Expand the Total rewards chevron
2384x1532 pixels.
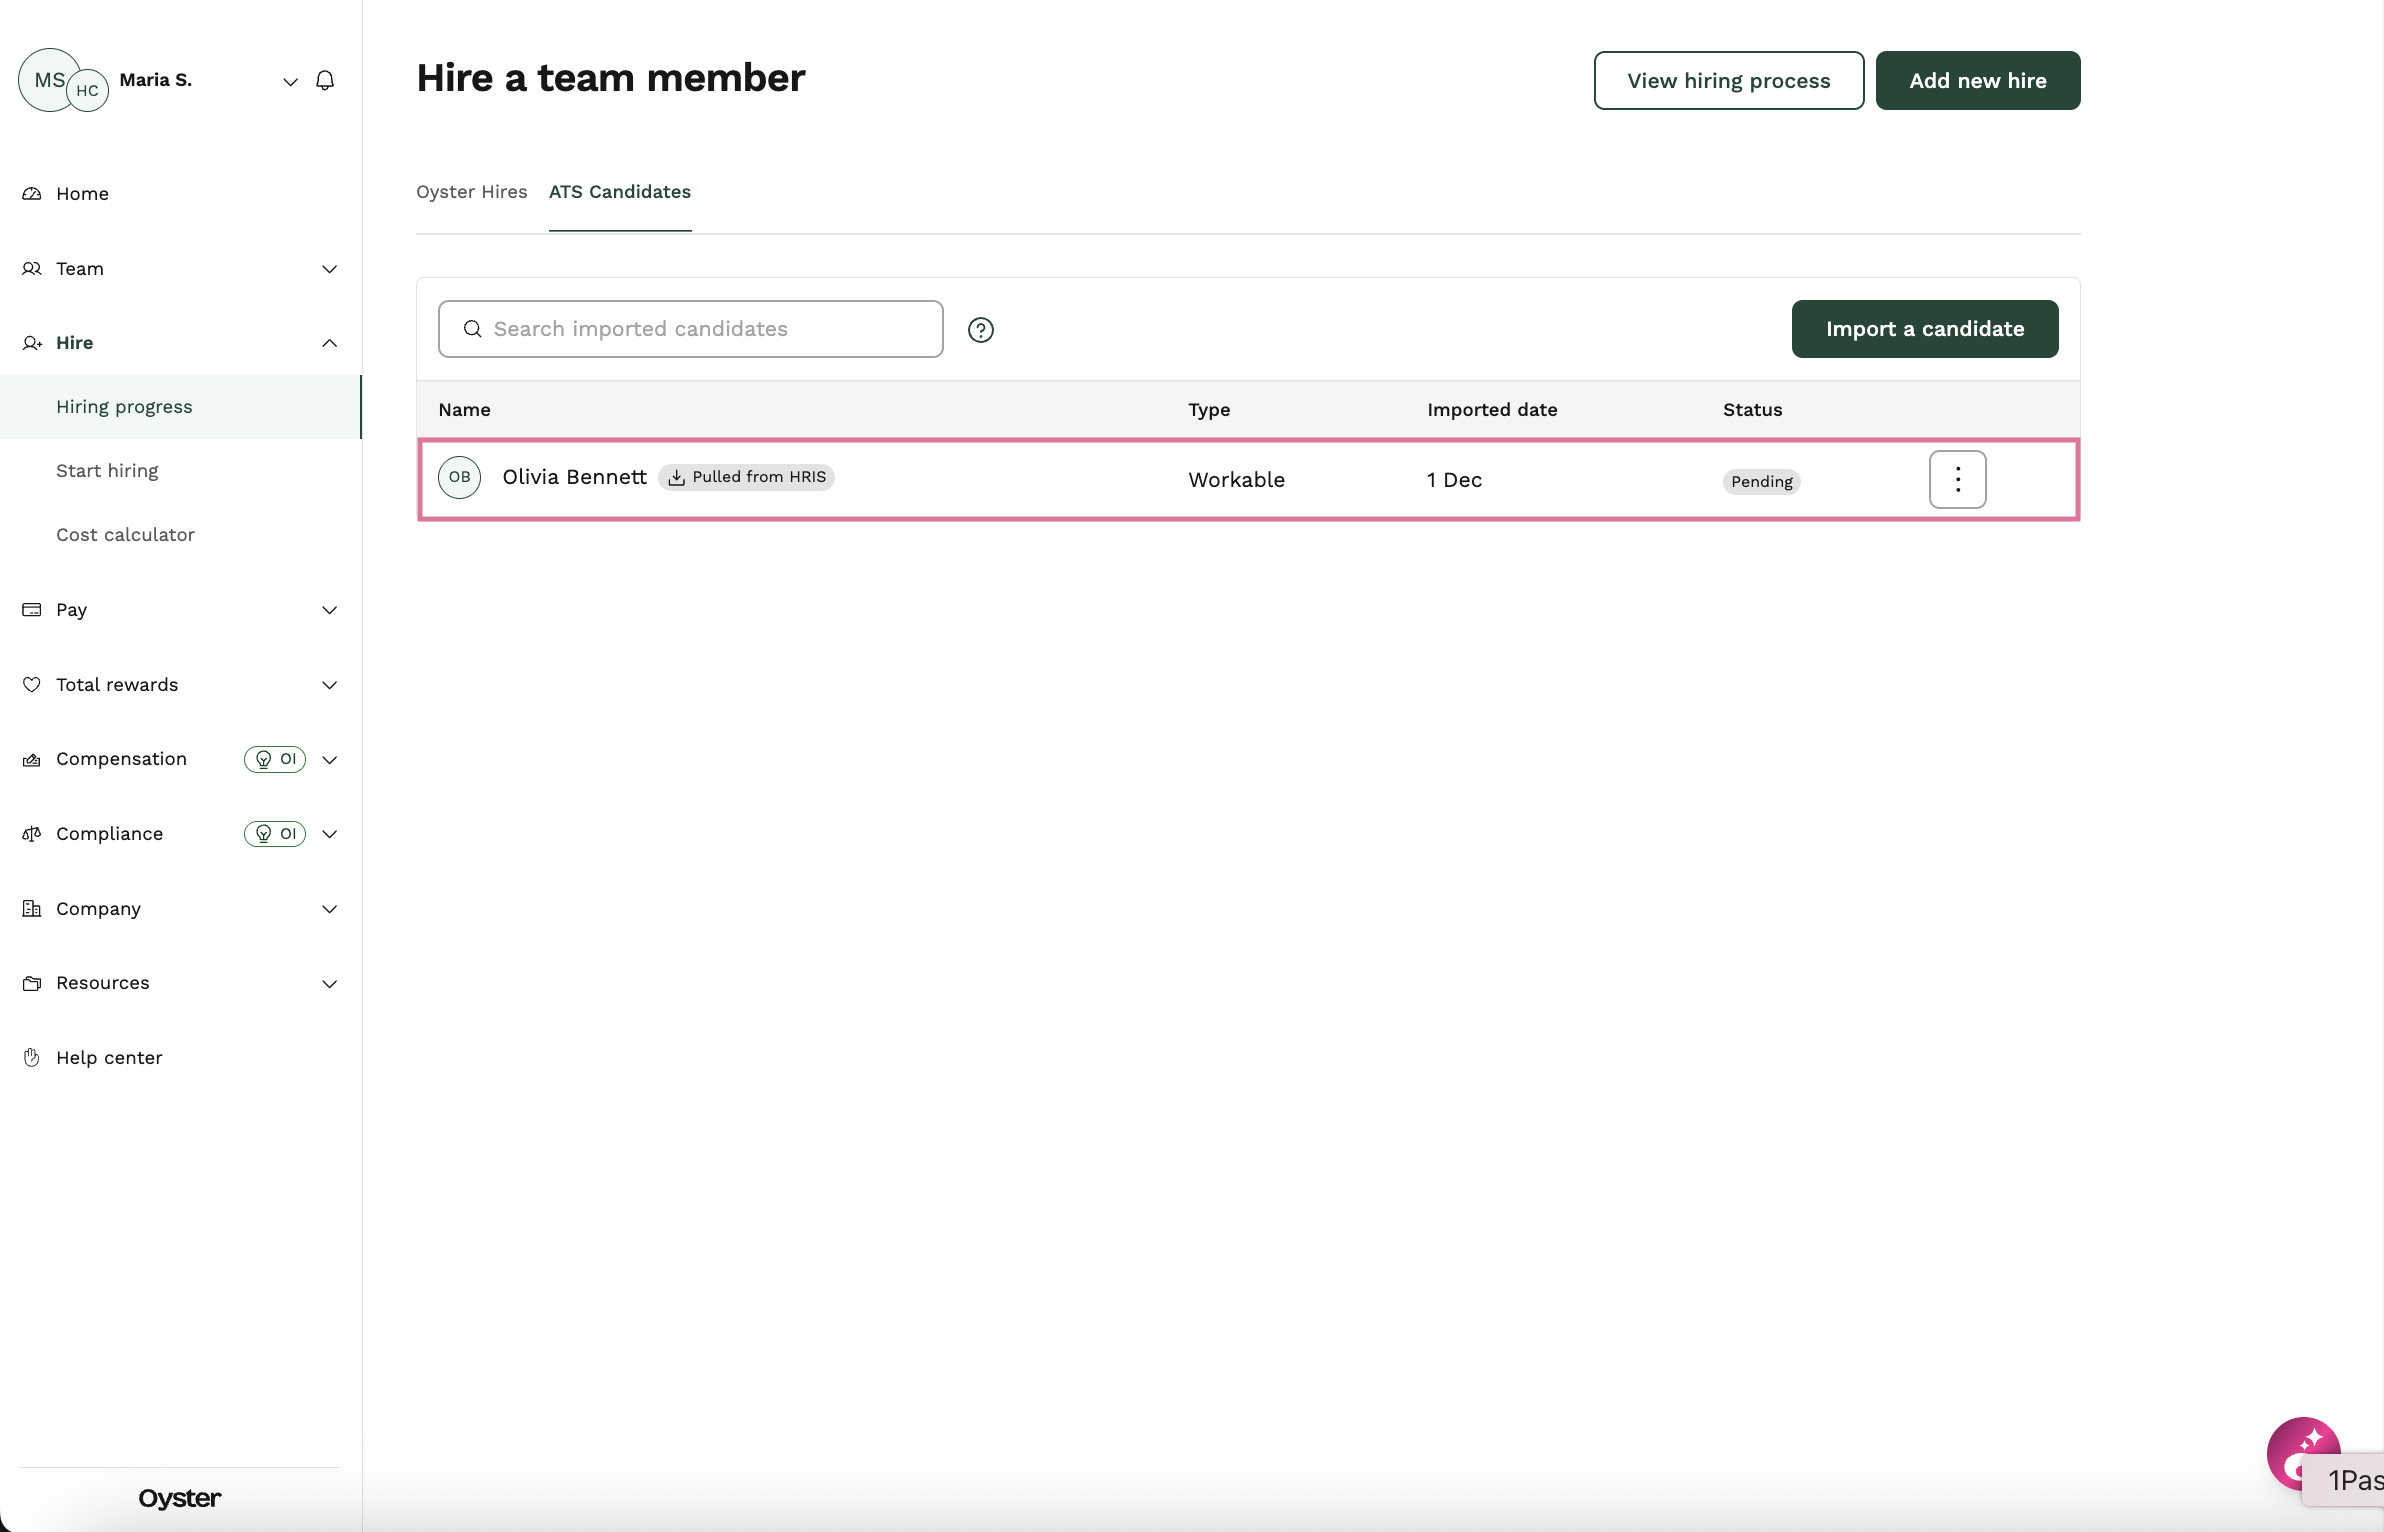pyautogui.click(x=329, y=685)
